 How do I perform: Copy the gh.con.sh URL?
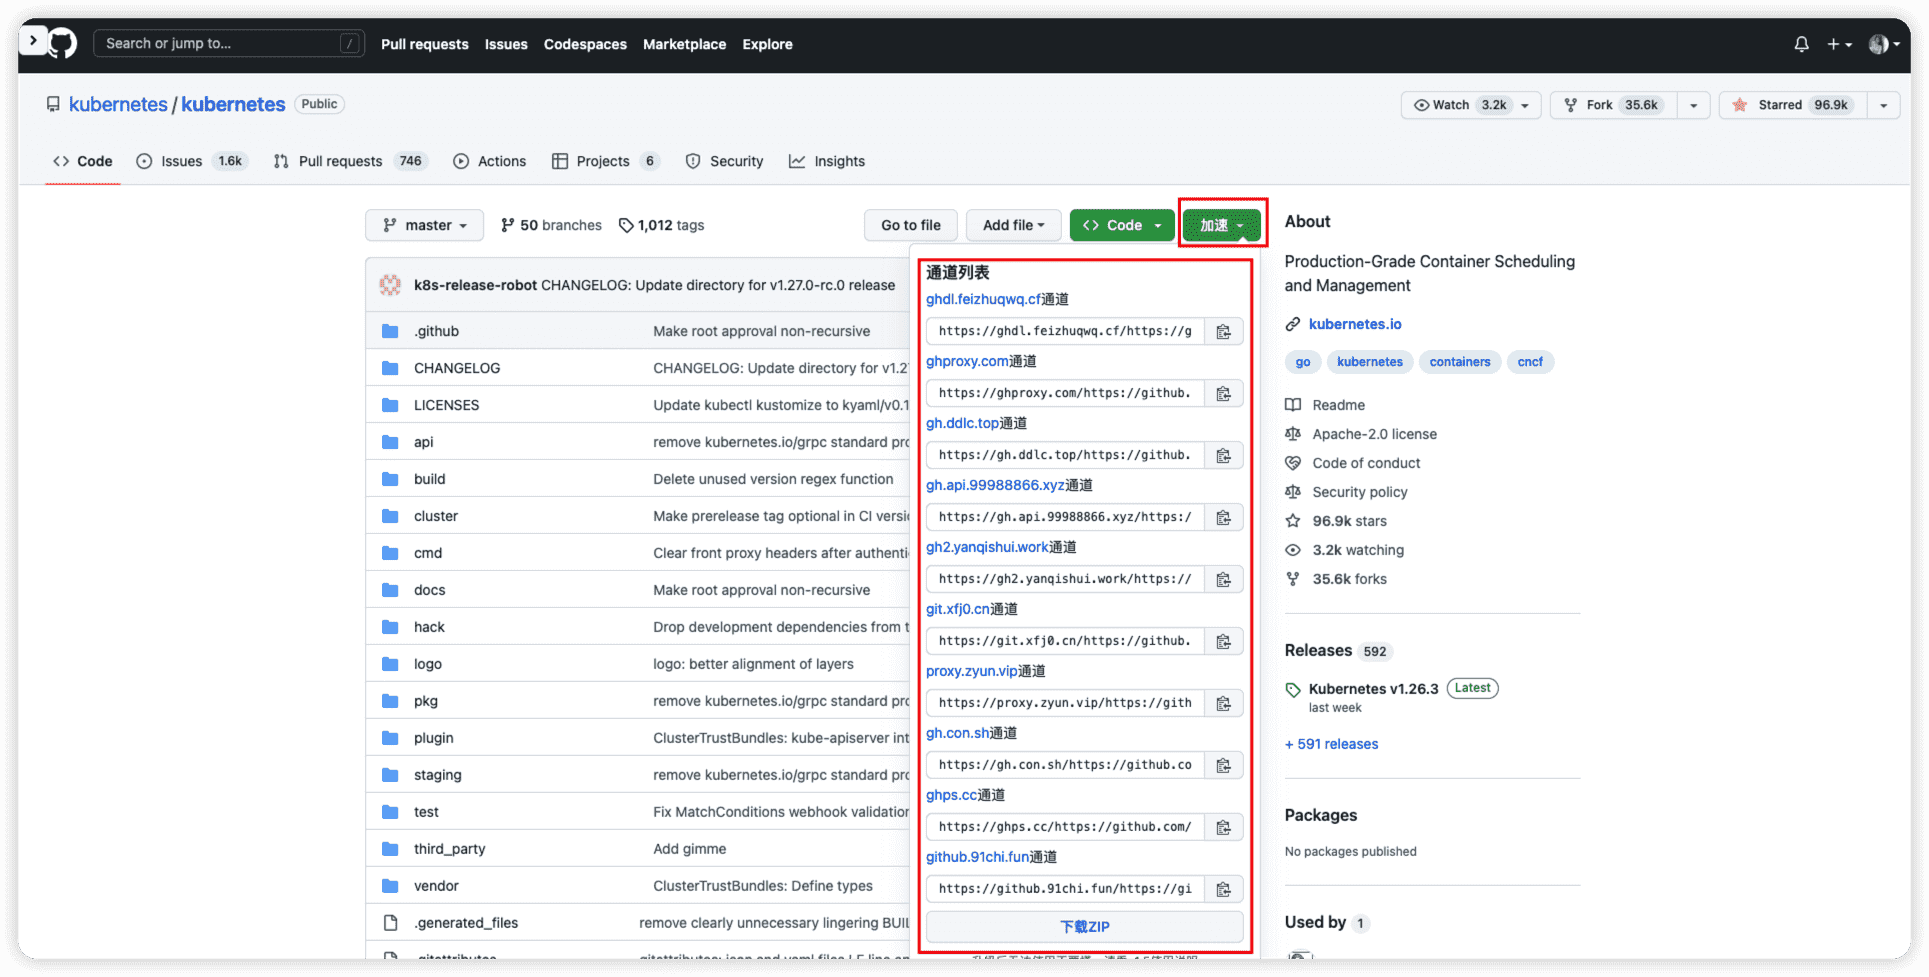pyautogui.click(x=1223, y=765)
